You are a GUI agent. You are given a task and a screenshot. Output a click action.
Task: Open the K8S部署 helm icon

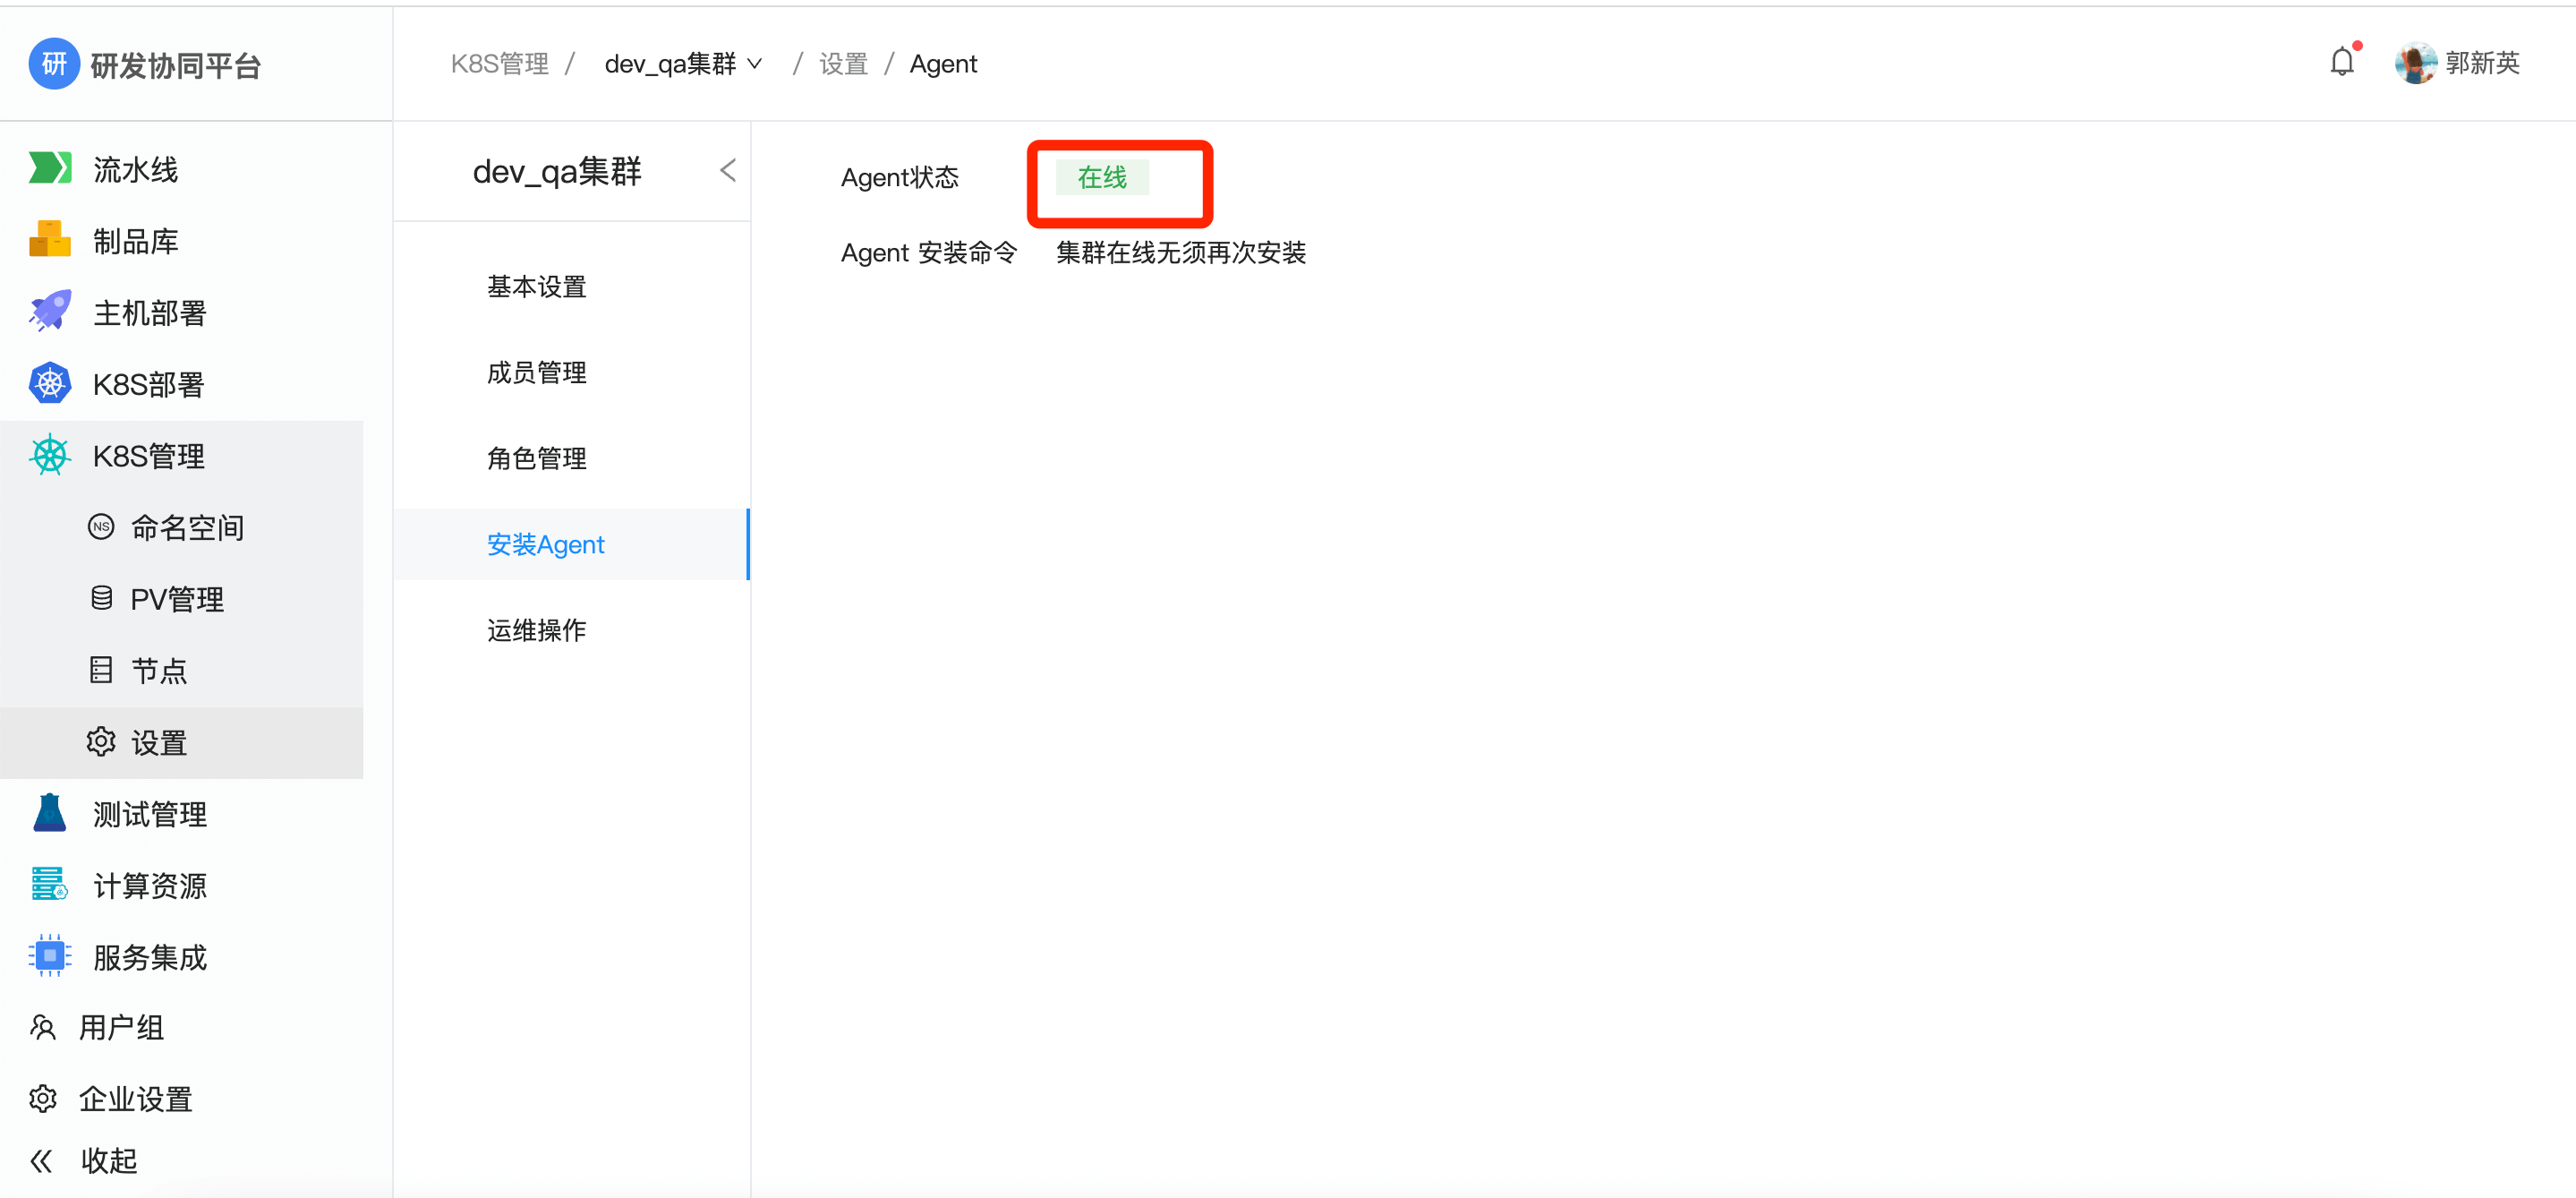(x=50, y=384)
